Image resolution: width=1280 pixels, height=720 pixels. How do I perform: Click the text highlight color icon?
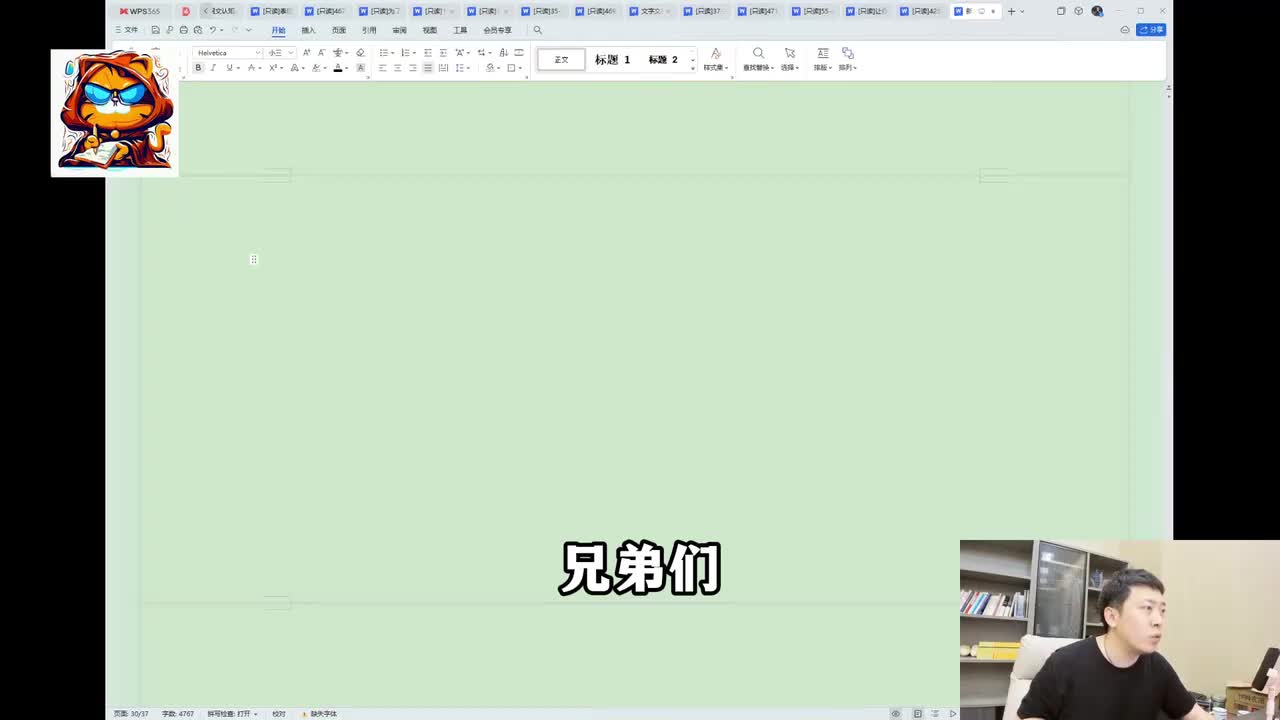point(316,68)
